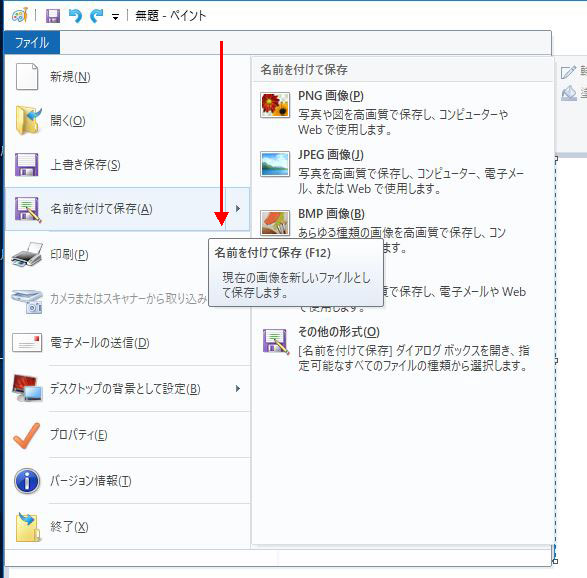Click バージョン情報(T) info icon
The image size is (587, 578).
[x=27, y=481]
